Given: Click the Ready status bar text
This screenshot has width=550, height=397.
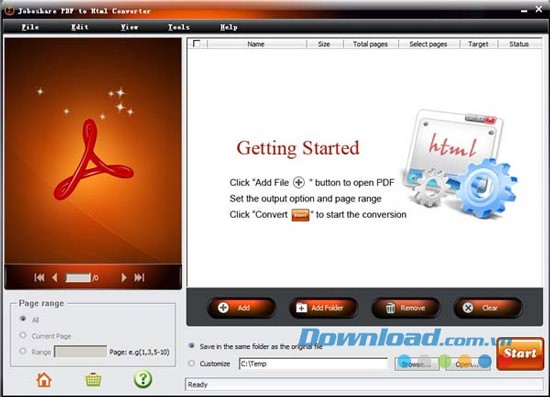Looking at the screenshot, I should click(x=197, y=385).
